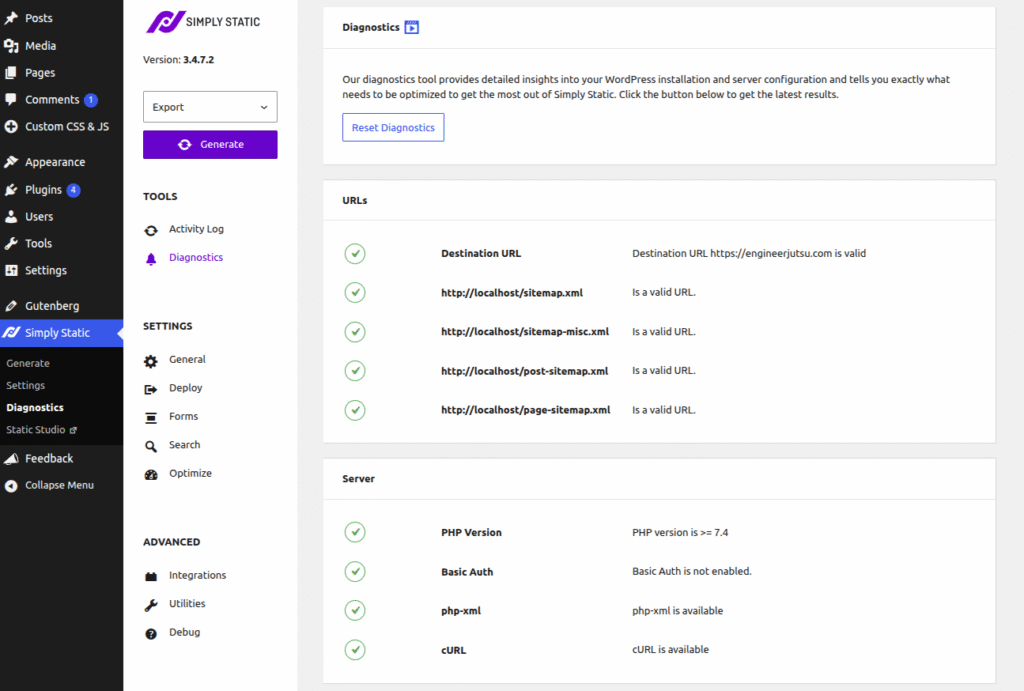This screenshot has width=1024, height=691.
Task: Click the Diagnostics video tutorial icon
Action: (x=411, y=28)
